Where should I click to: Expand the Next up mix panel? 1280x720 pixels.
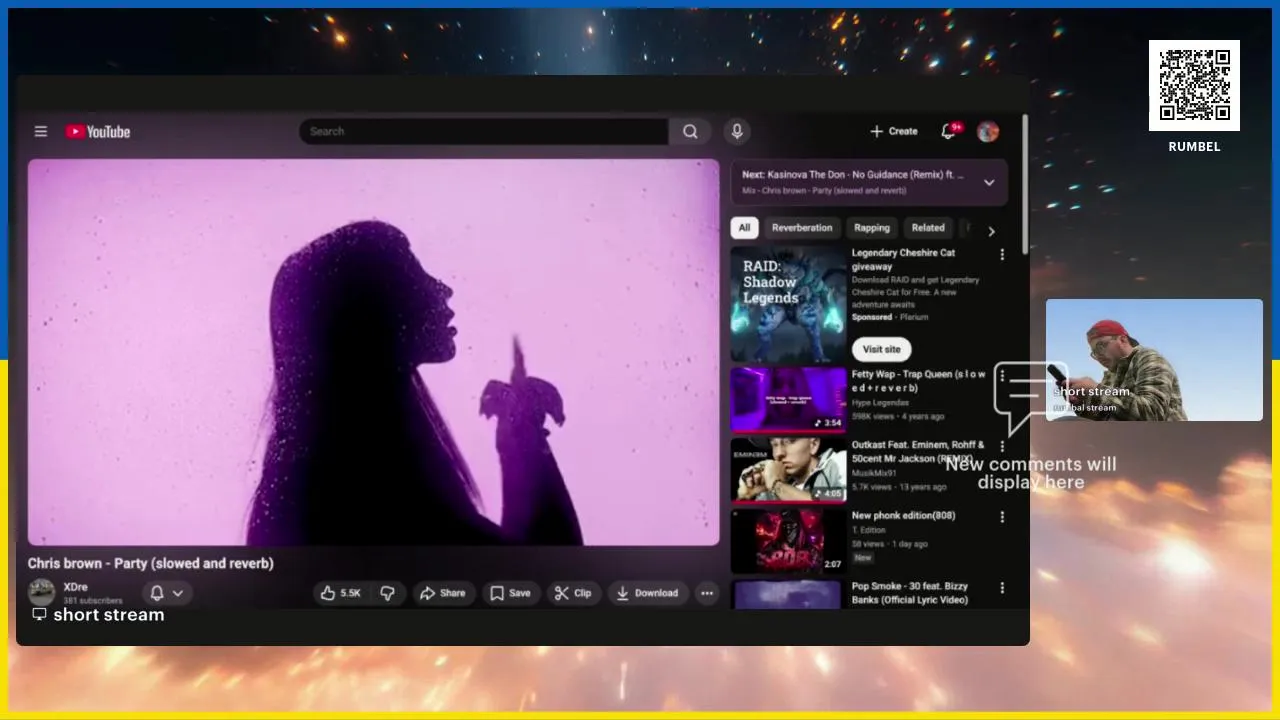click(x=989, y=182)
